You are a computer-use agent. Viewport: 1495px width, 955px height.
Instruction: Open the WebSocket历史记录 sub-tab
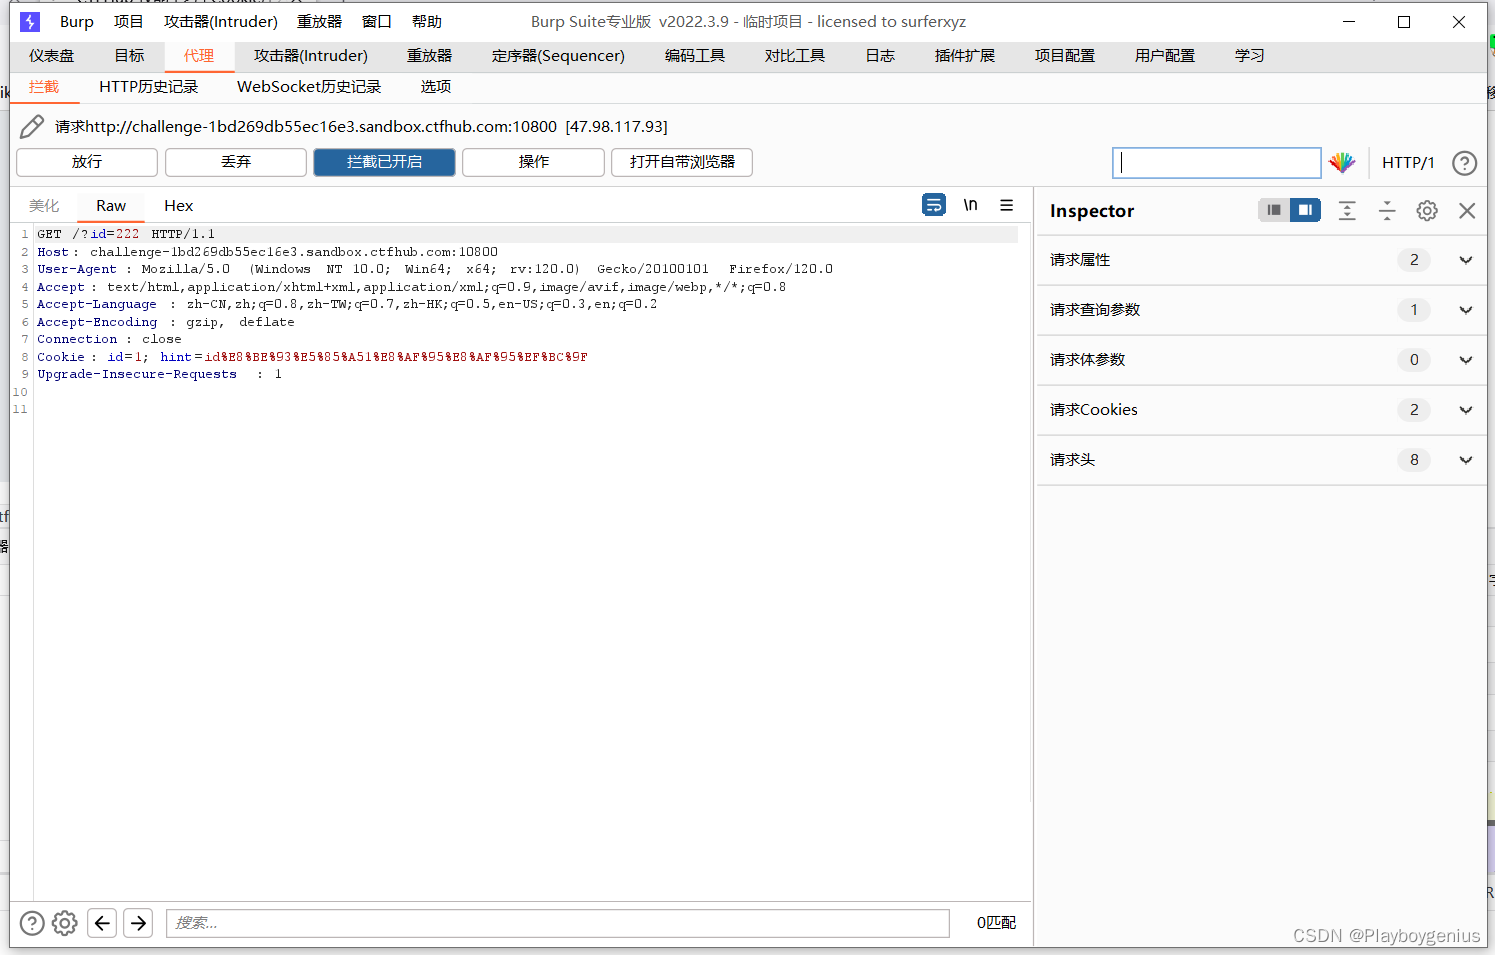[x=309, y=87]
